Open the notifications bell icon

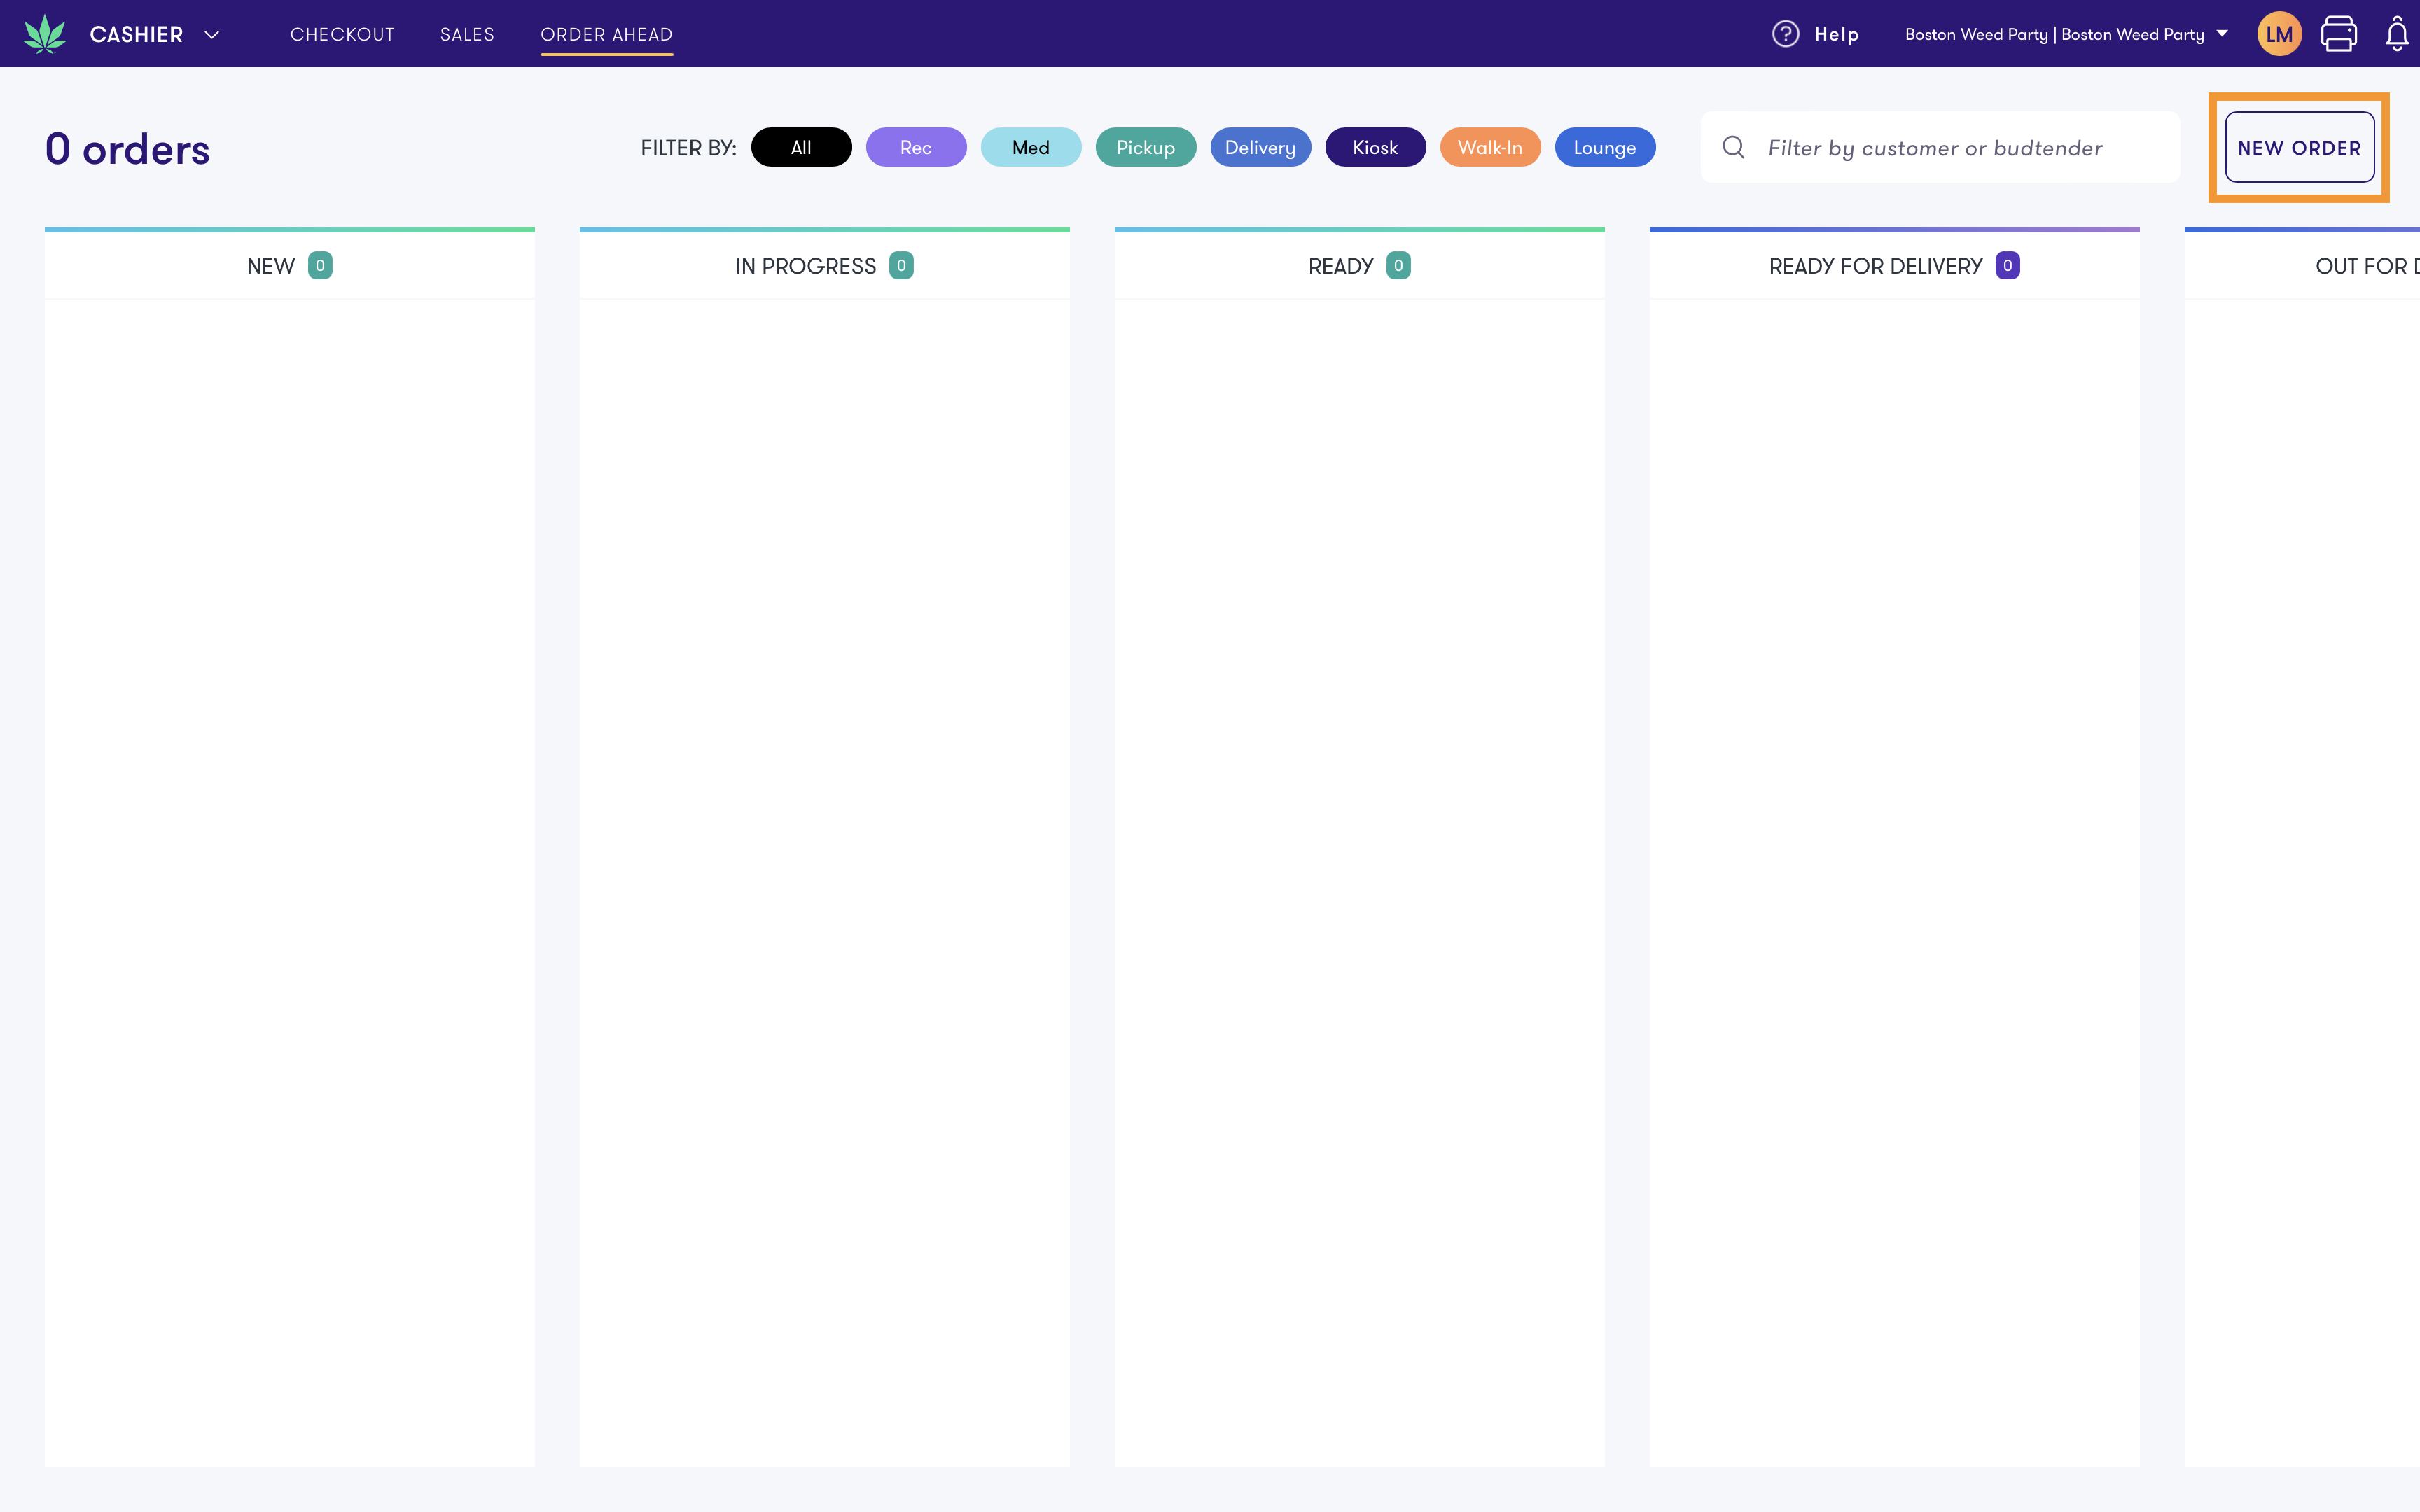2397,34
